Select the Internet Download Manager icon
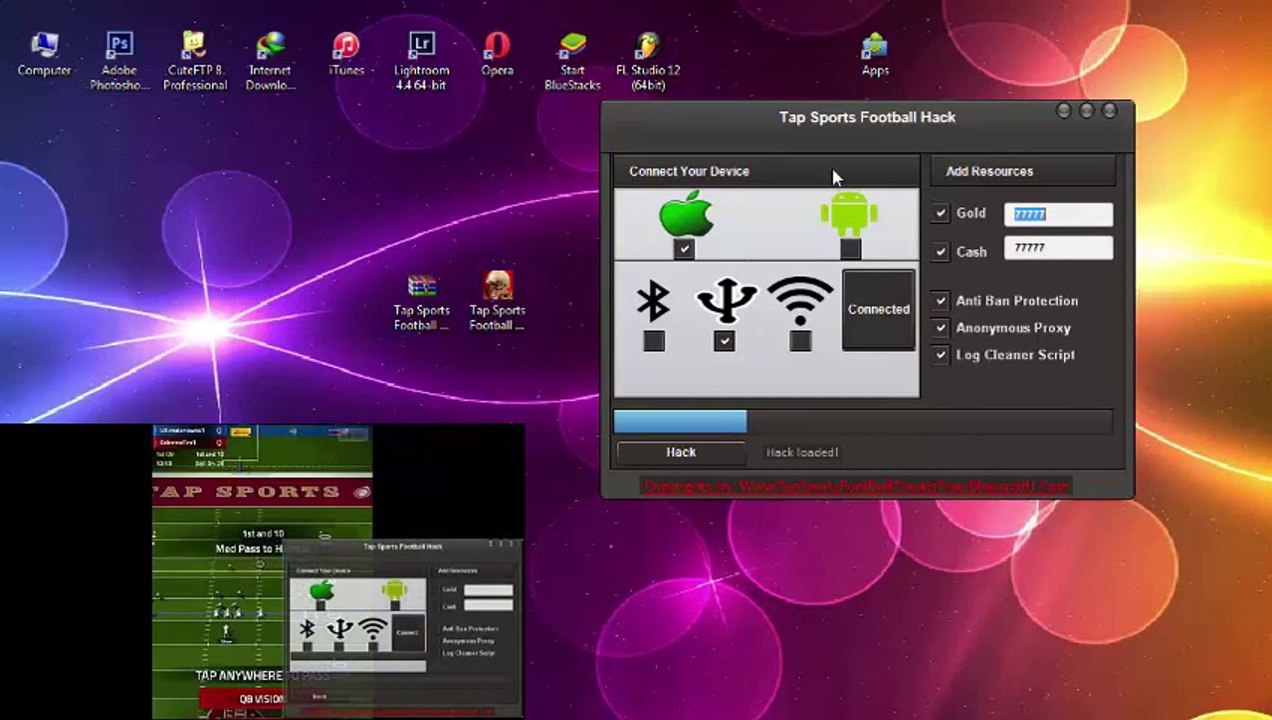The height and width of the screenshot is (720, 1272). 270,62
